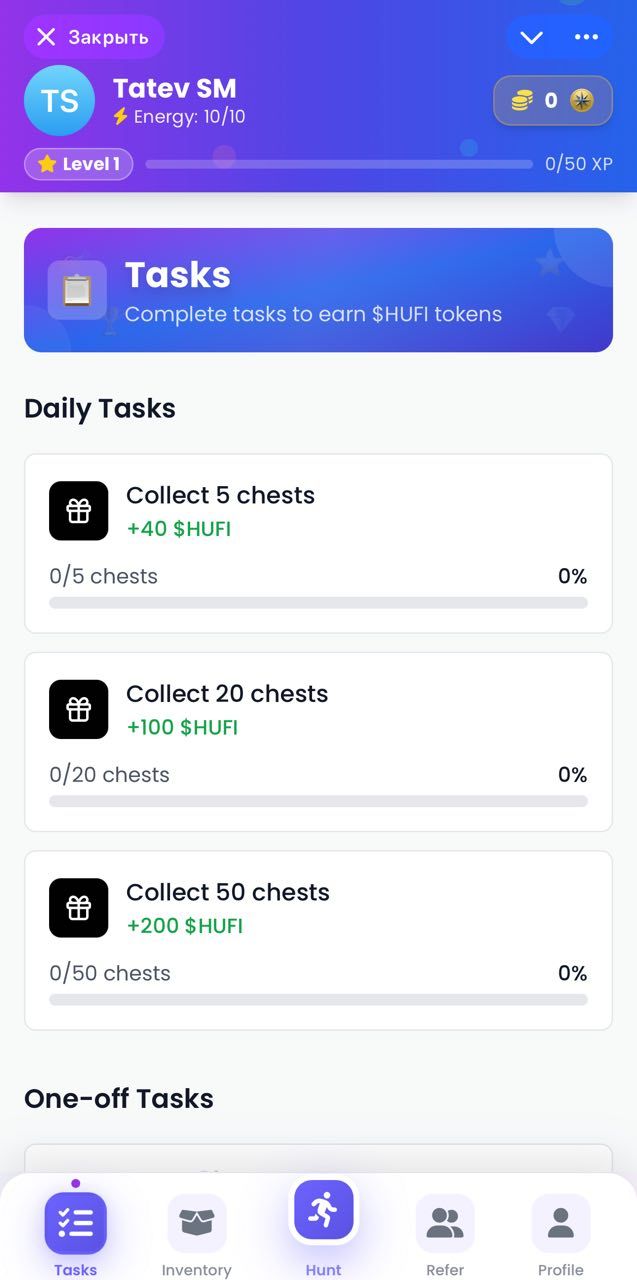Click the gift icon on 'Collect 50 chests'
Viewport: 637px width, 1280px height.
coord(78,908)
